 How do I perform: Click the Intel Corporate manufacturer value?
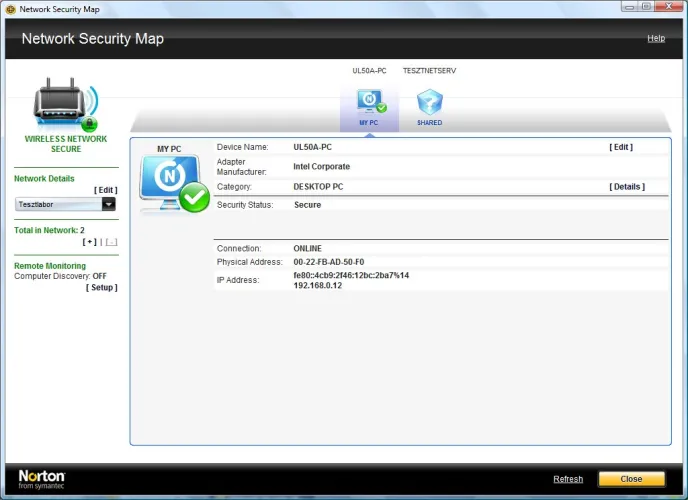tap(322, 167)
